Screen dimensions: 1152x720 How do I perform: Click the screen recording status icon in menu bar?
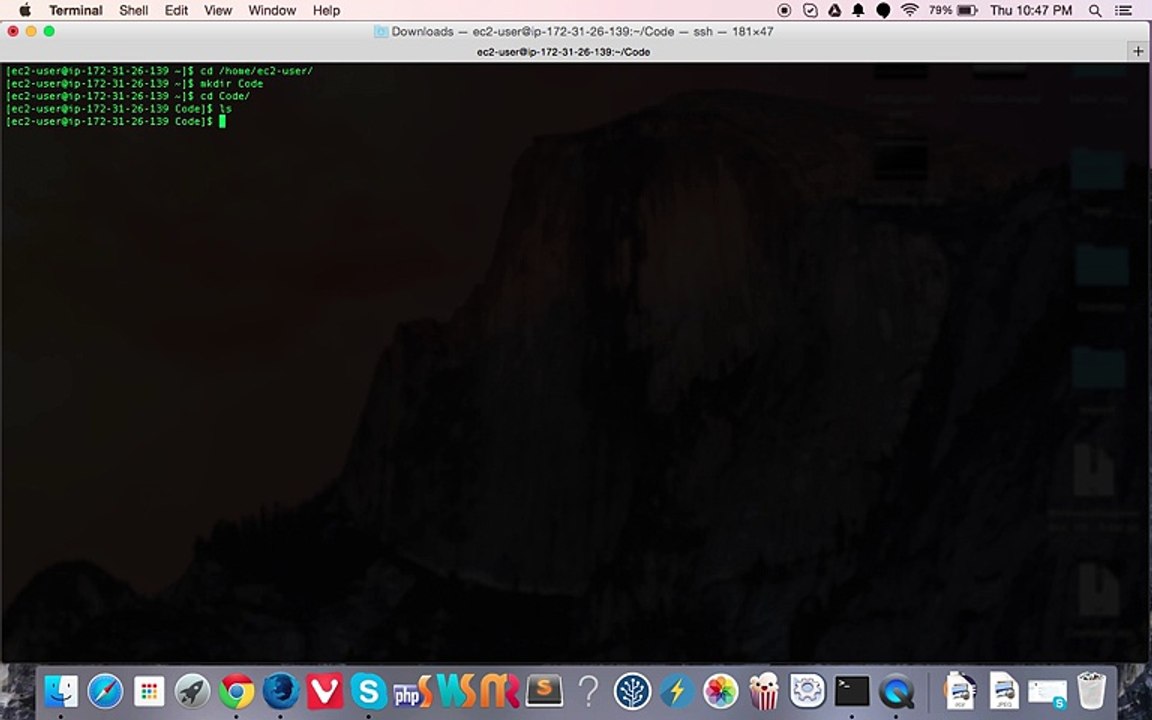tap(785, 10)
